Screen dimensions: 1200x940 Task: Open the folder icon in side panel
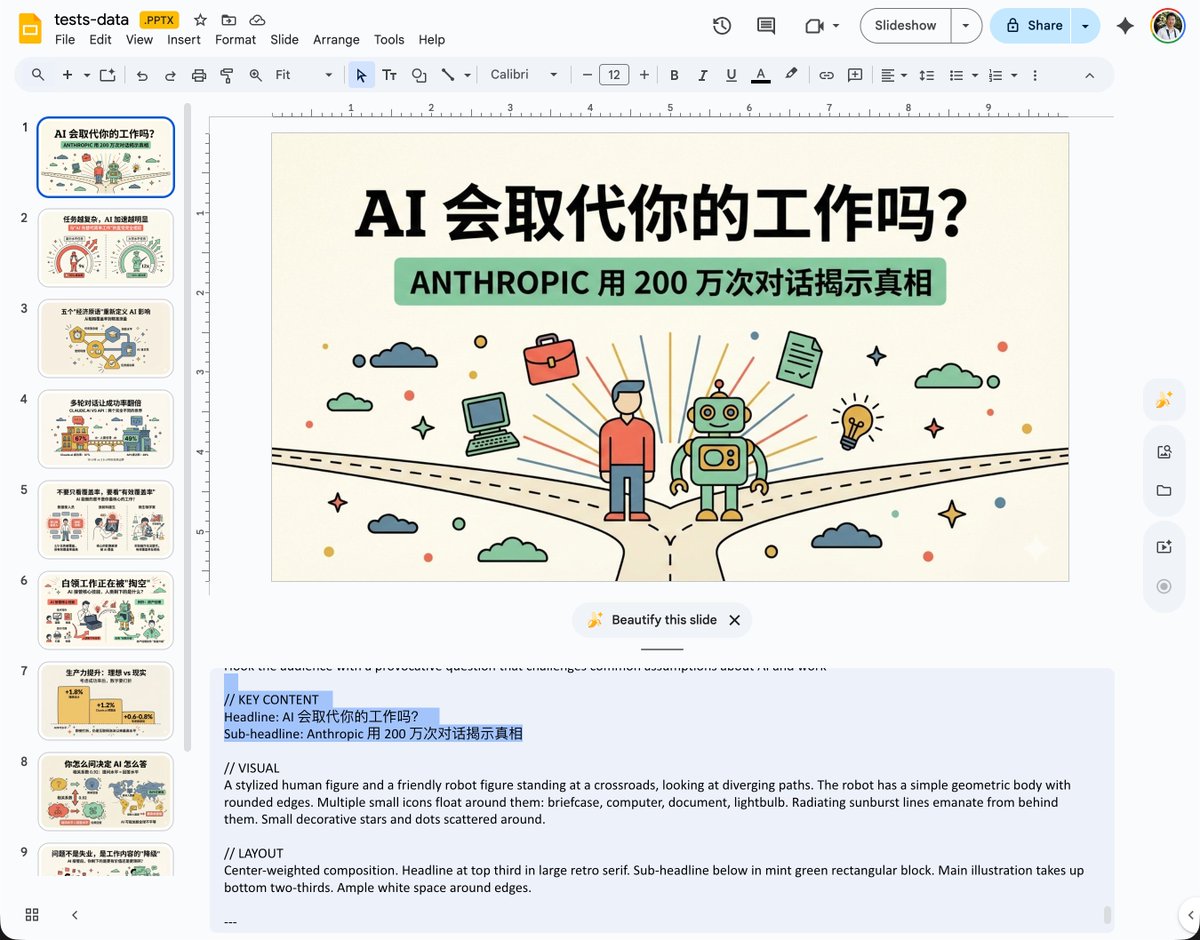(x=1164, y=490)
